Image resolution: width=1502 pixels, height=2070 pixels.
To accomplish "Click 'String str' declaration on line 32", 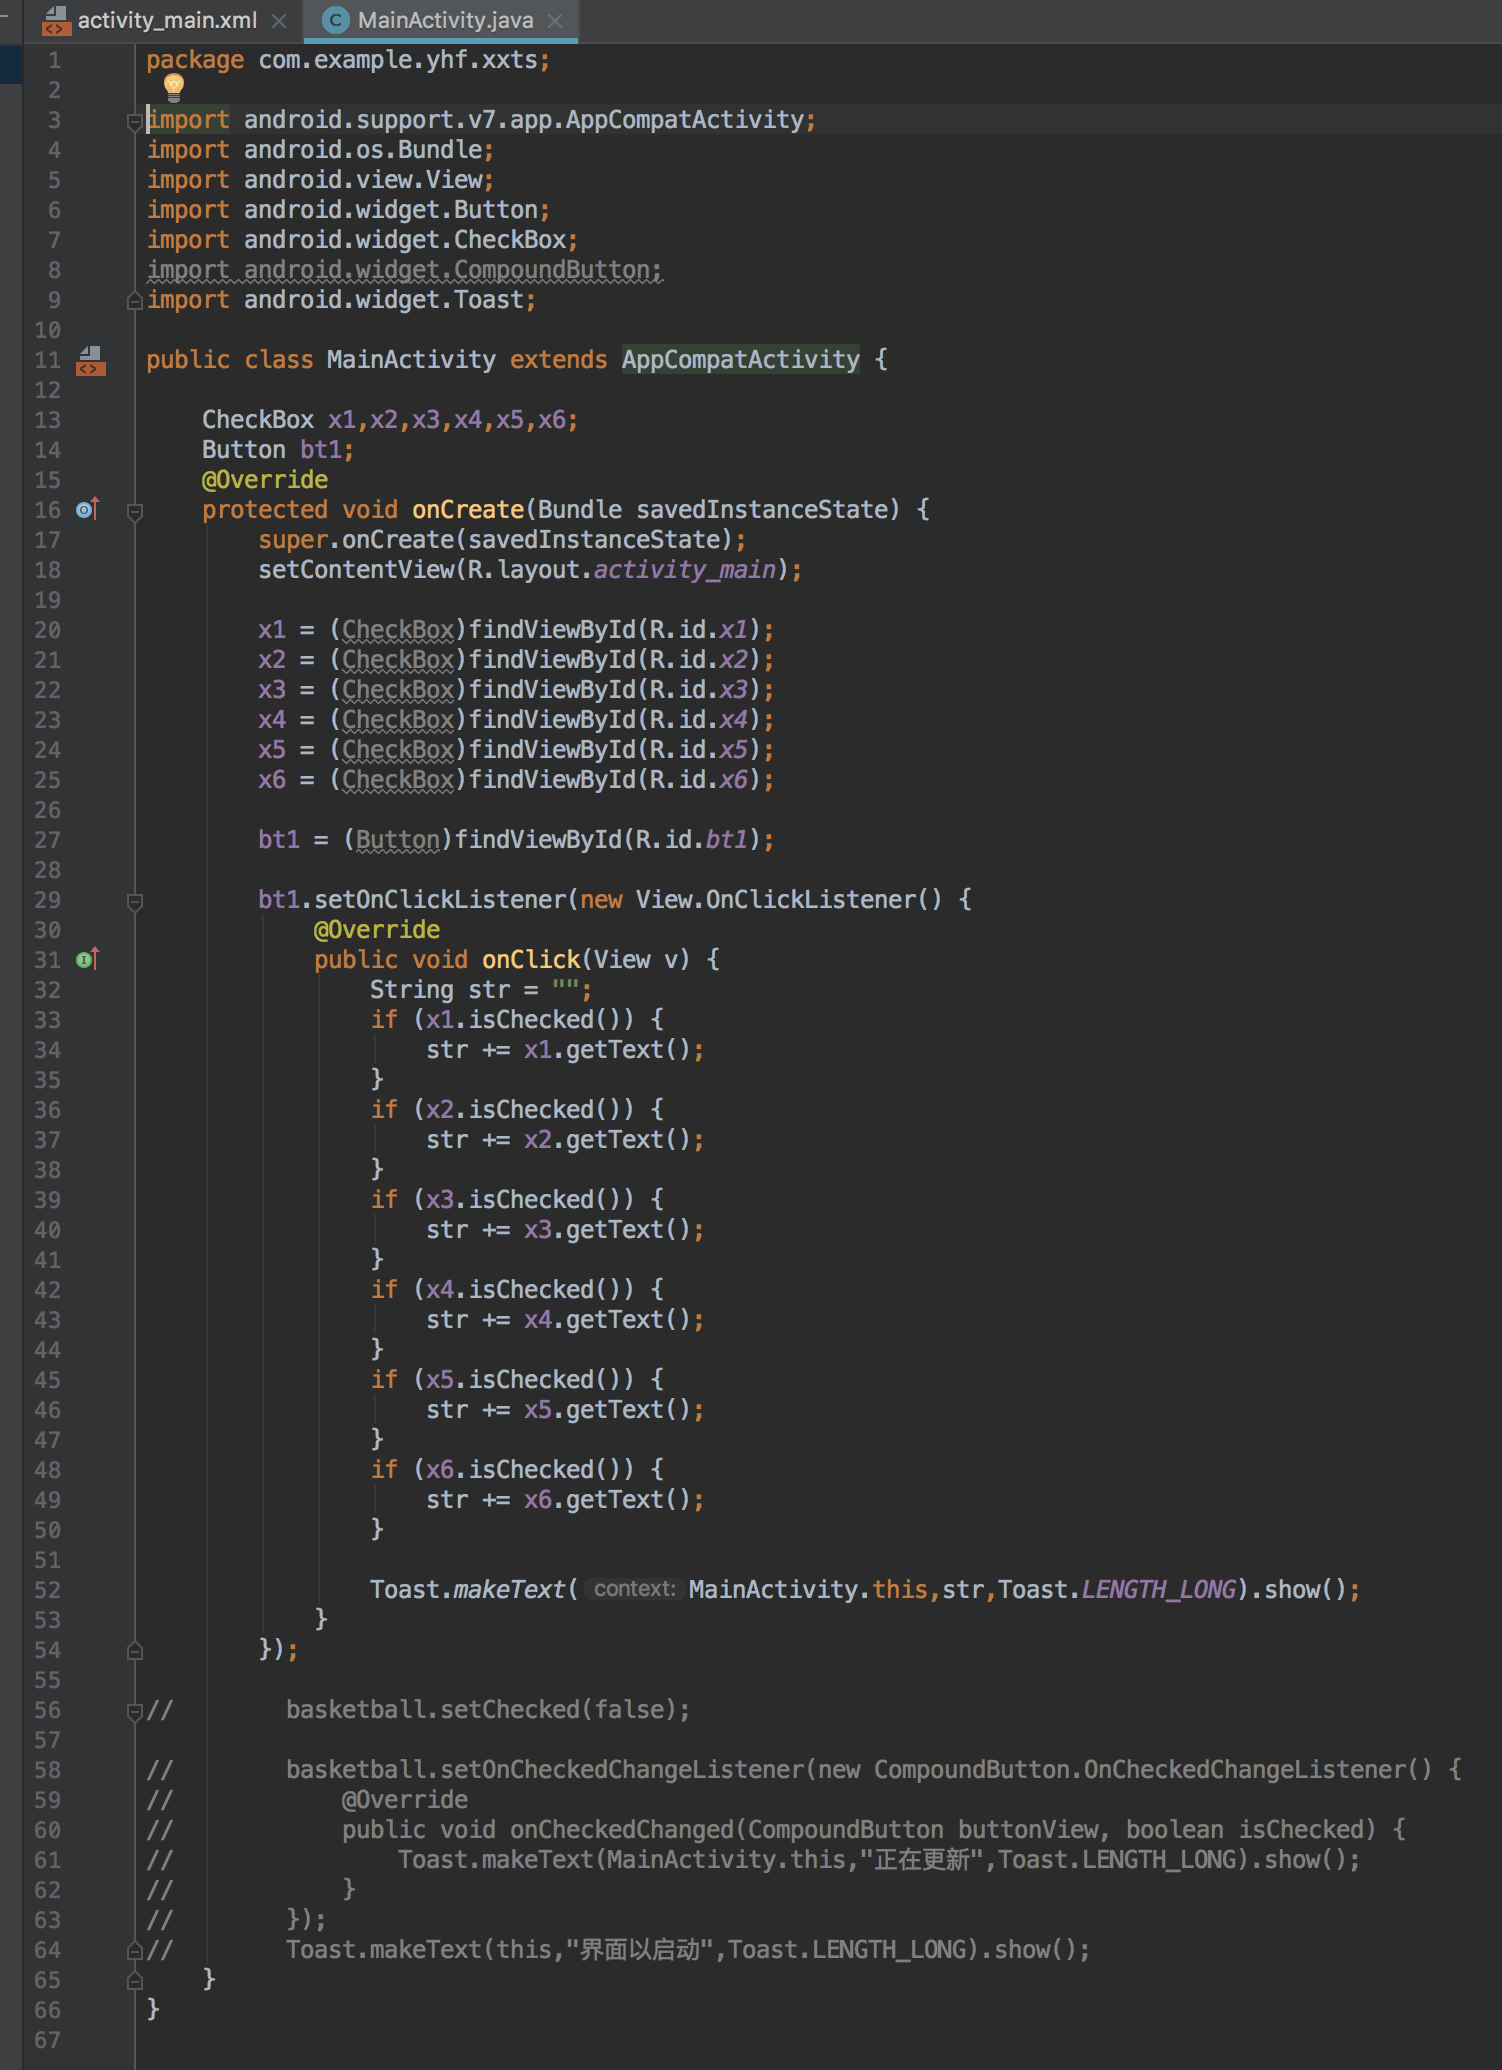I will 440,990.
